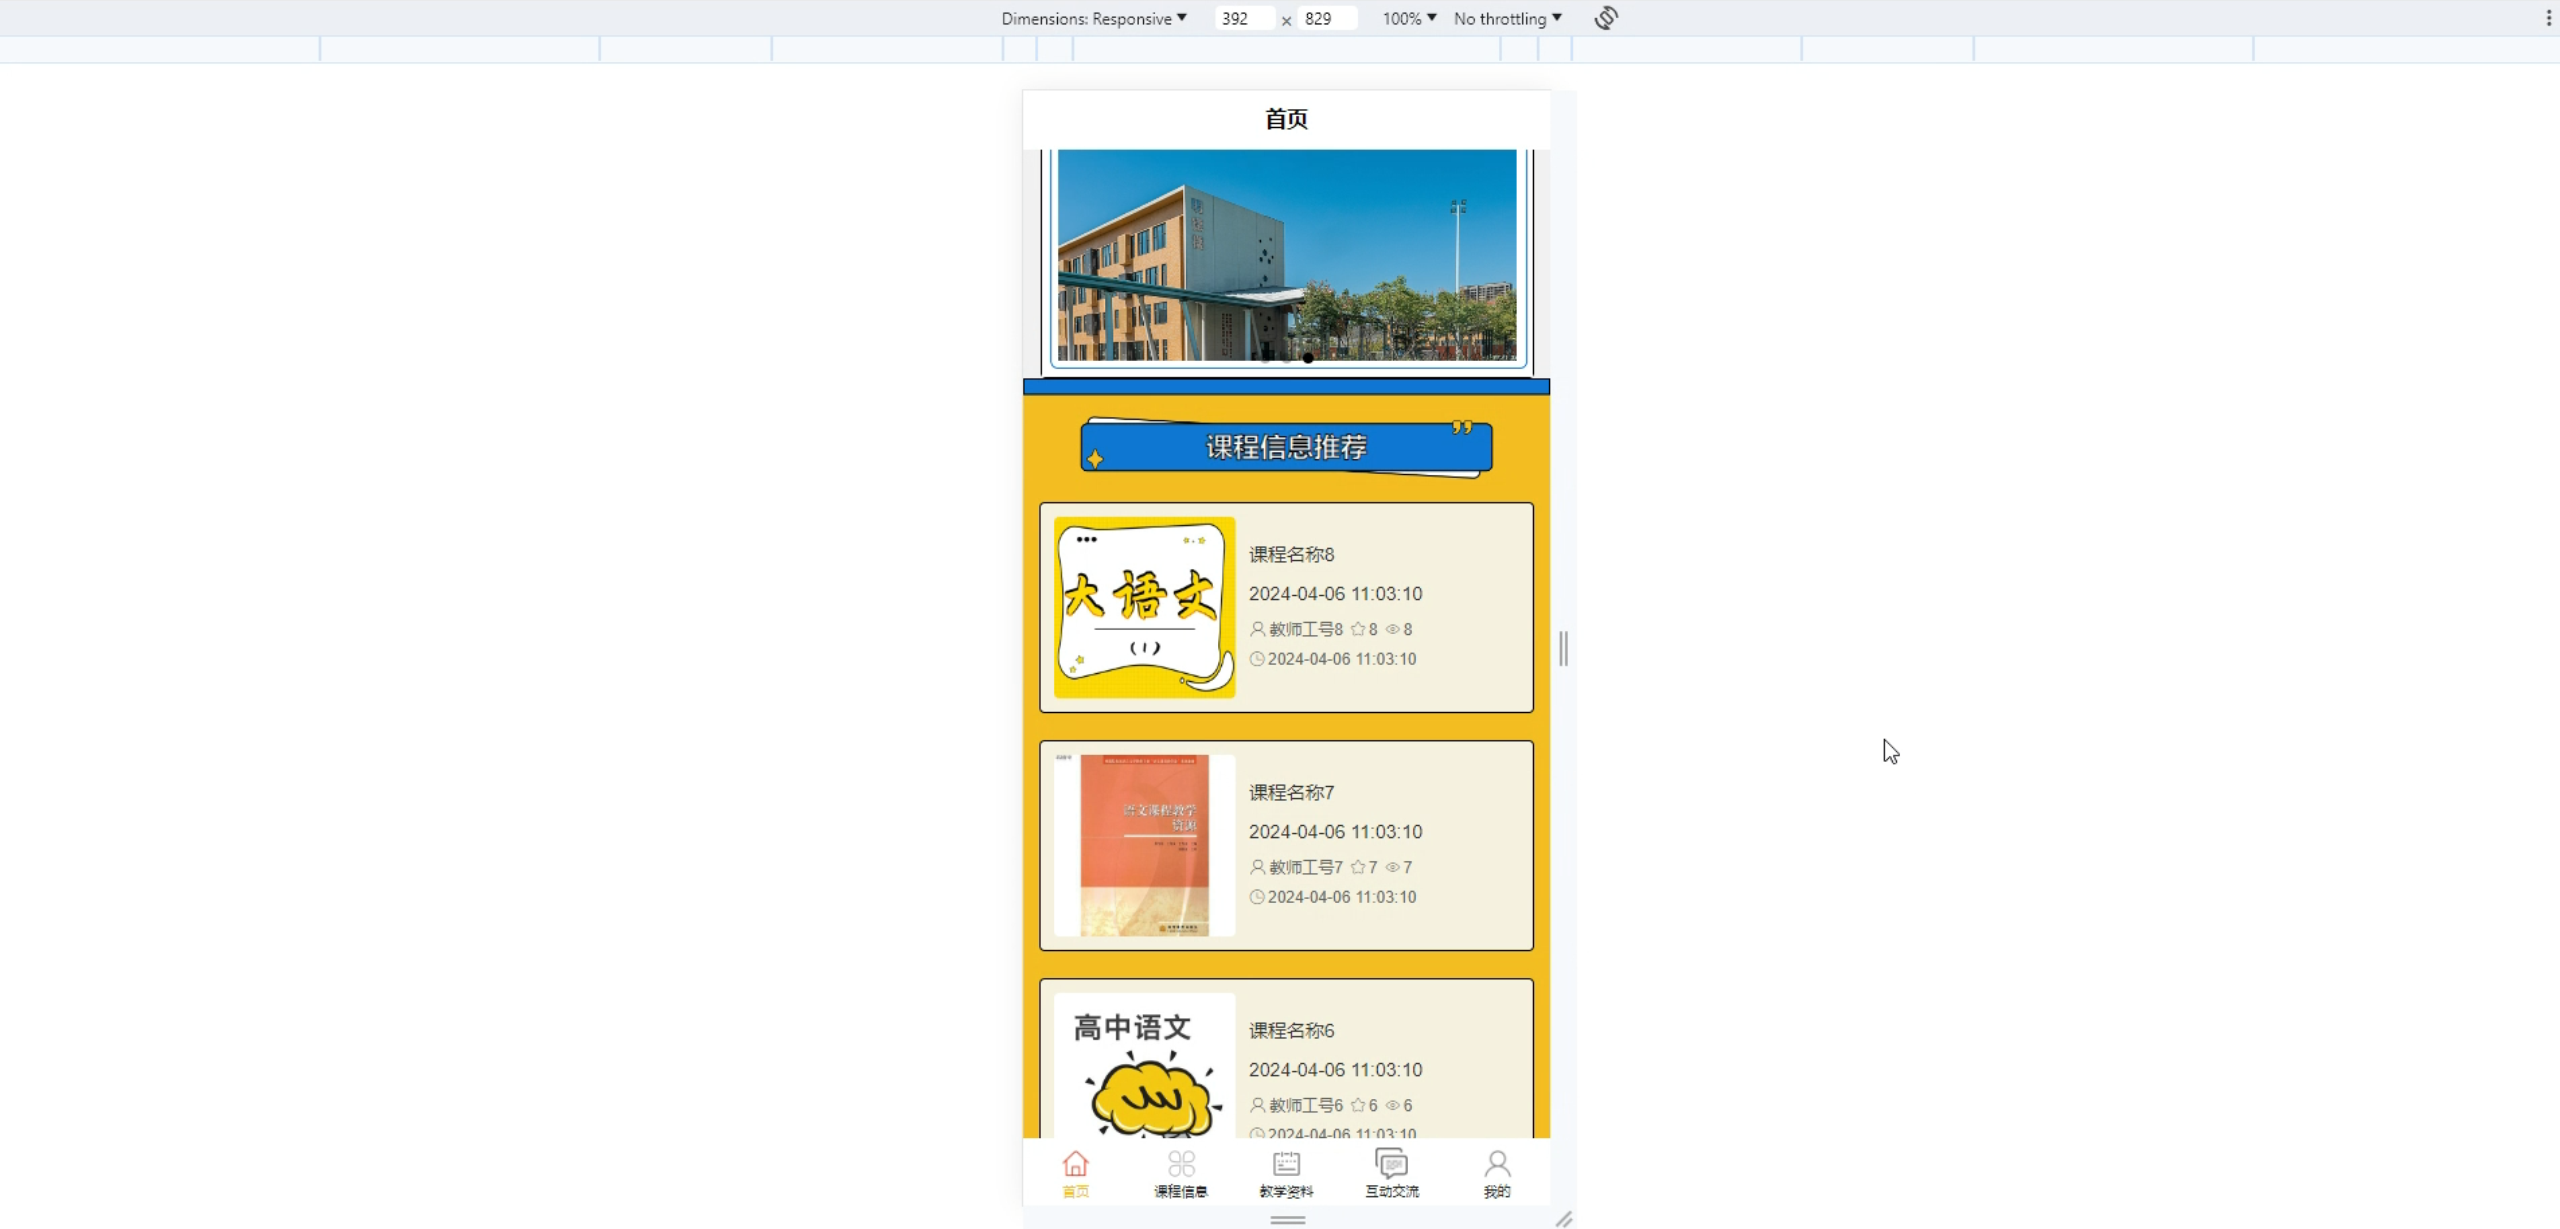Open the 课程名称8 course title

click(1291, 554)
